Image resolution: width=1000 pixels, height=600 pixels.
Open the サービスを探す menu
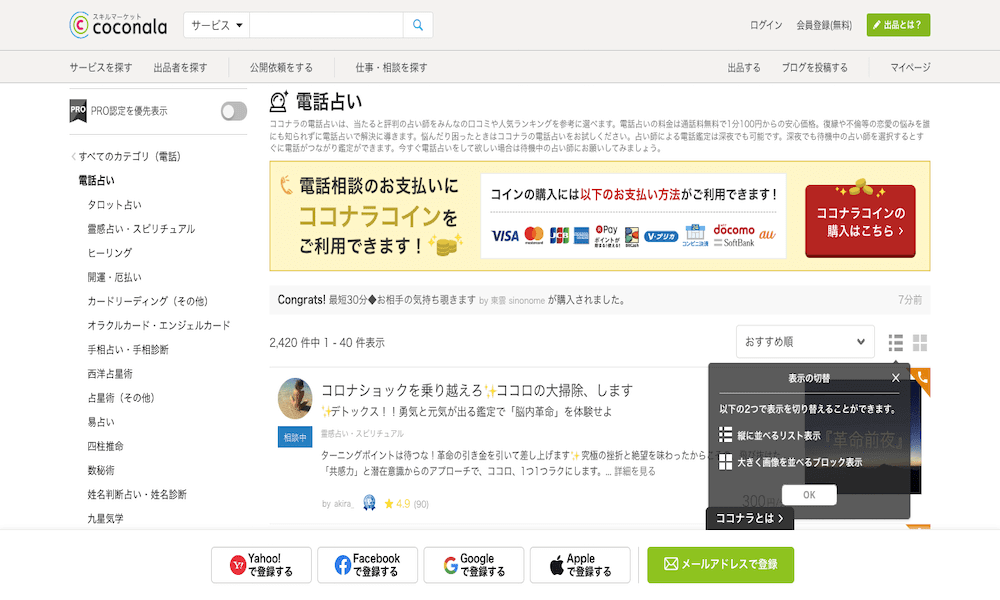101,67
